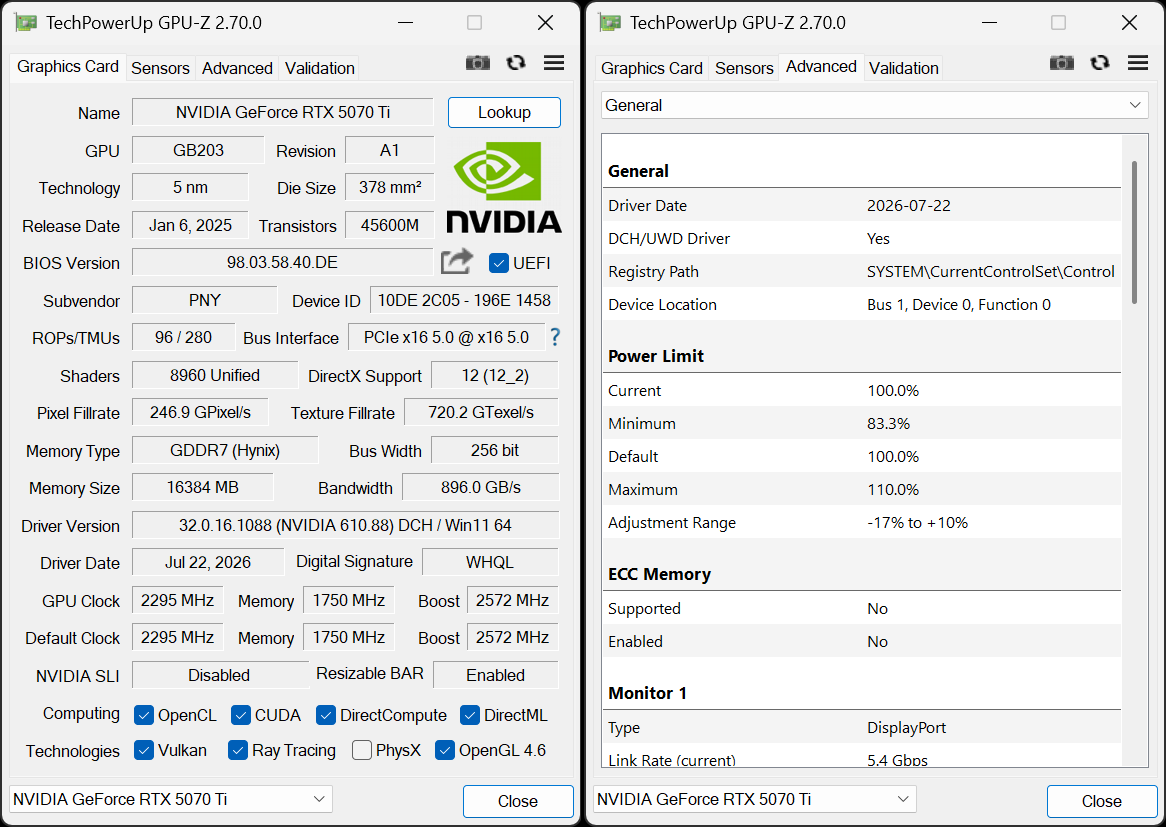The height and width of the screenshot is (827, 1166).
Task: Click the Device Location row
Action: click(861, 305)
